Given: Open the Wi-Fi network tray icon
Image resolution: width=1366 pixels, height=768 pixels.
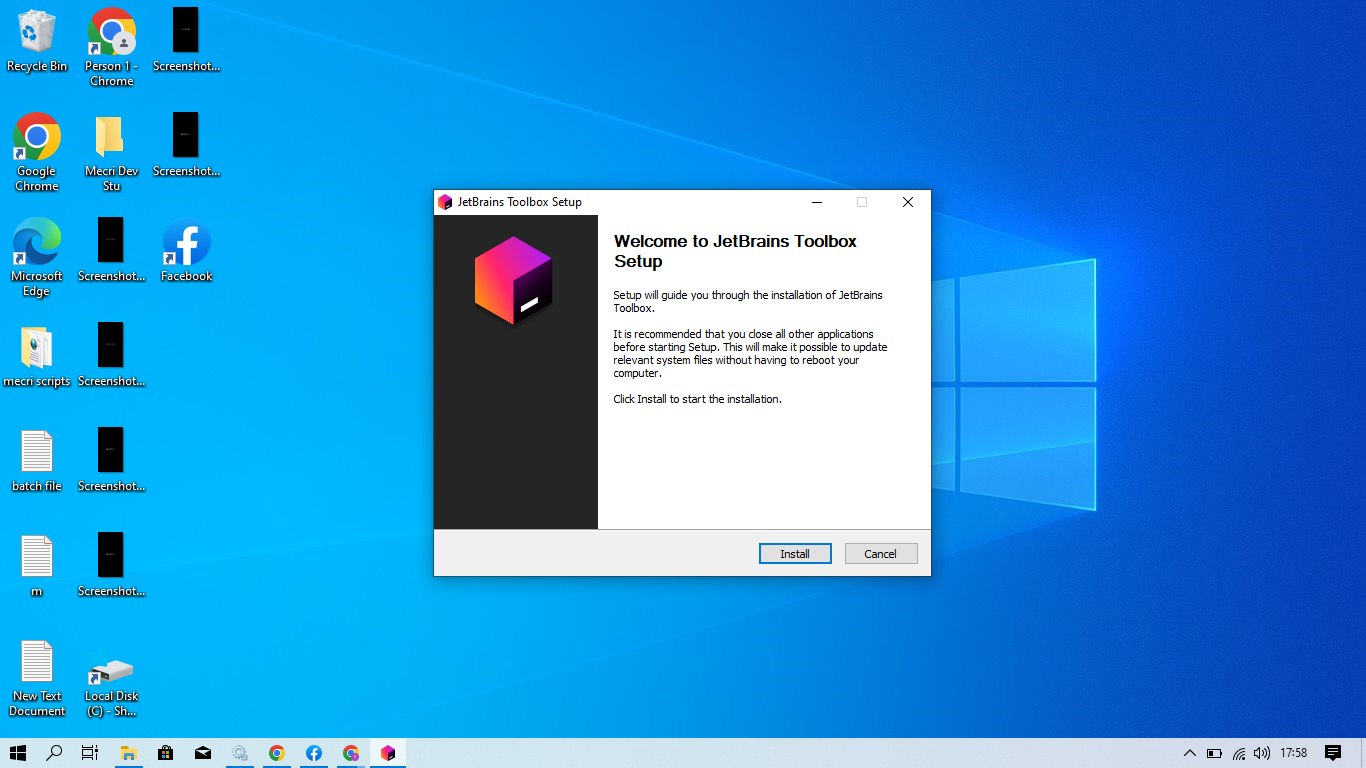Looking at the screenshot, I should [1239, 753].
